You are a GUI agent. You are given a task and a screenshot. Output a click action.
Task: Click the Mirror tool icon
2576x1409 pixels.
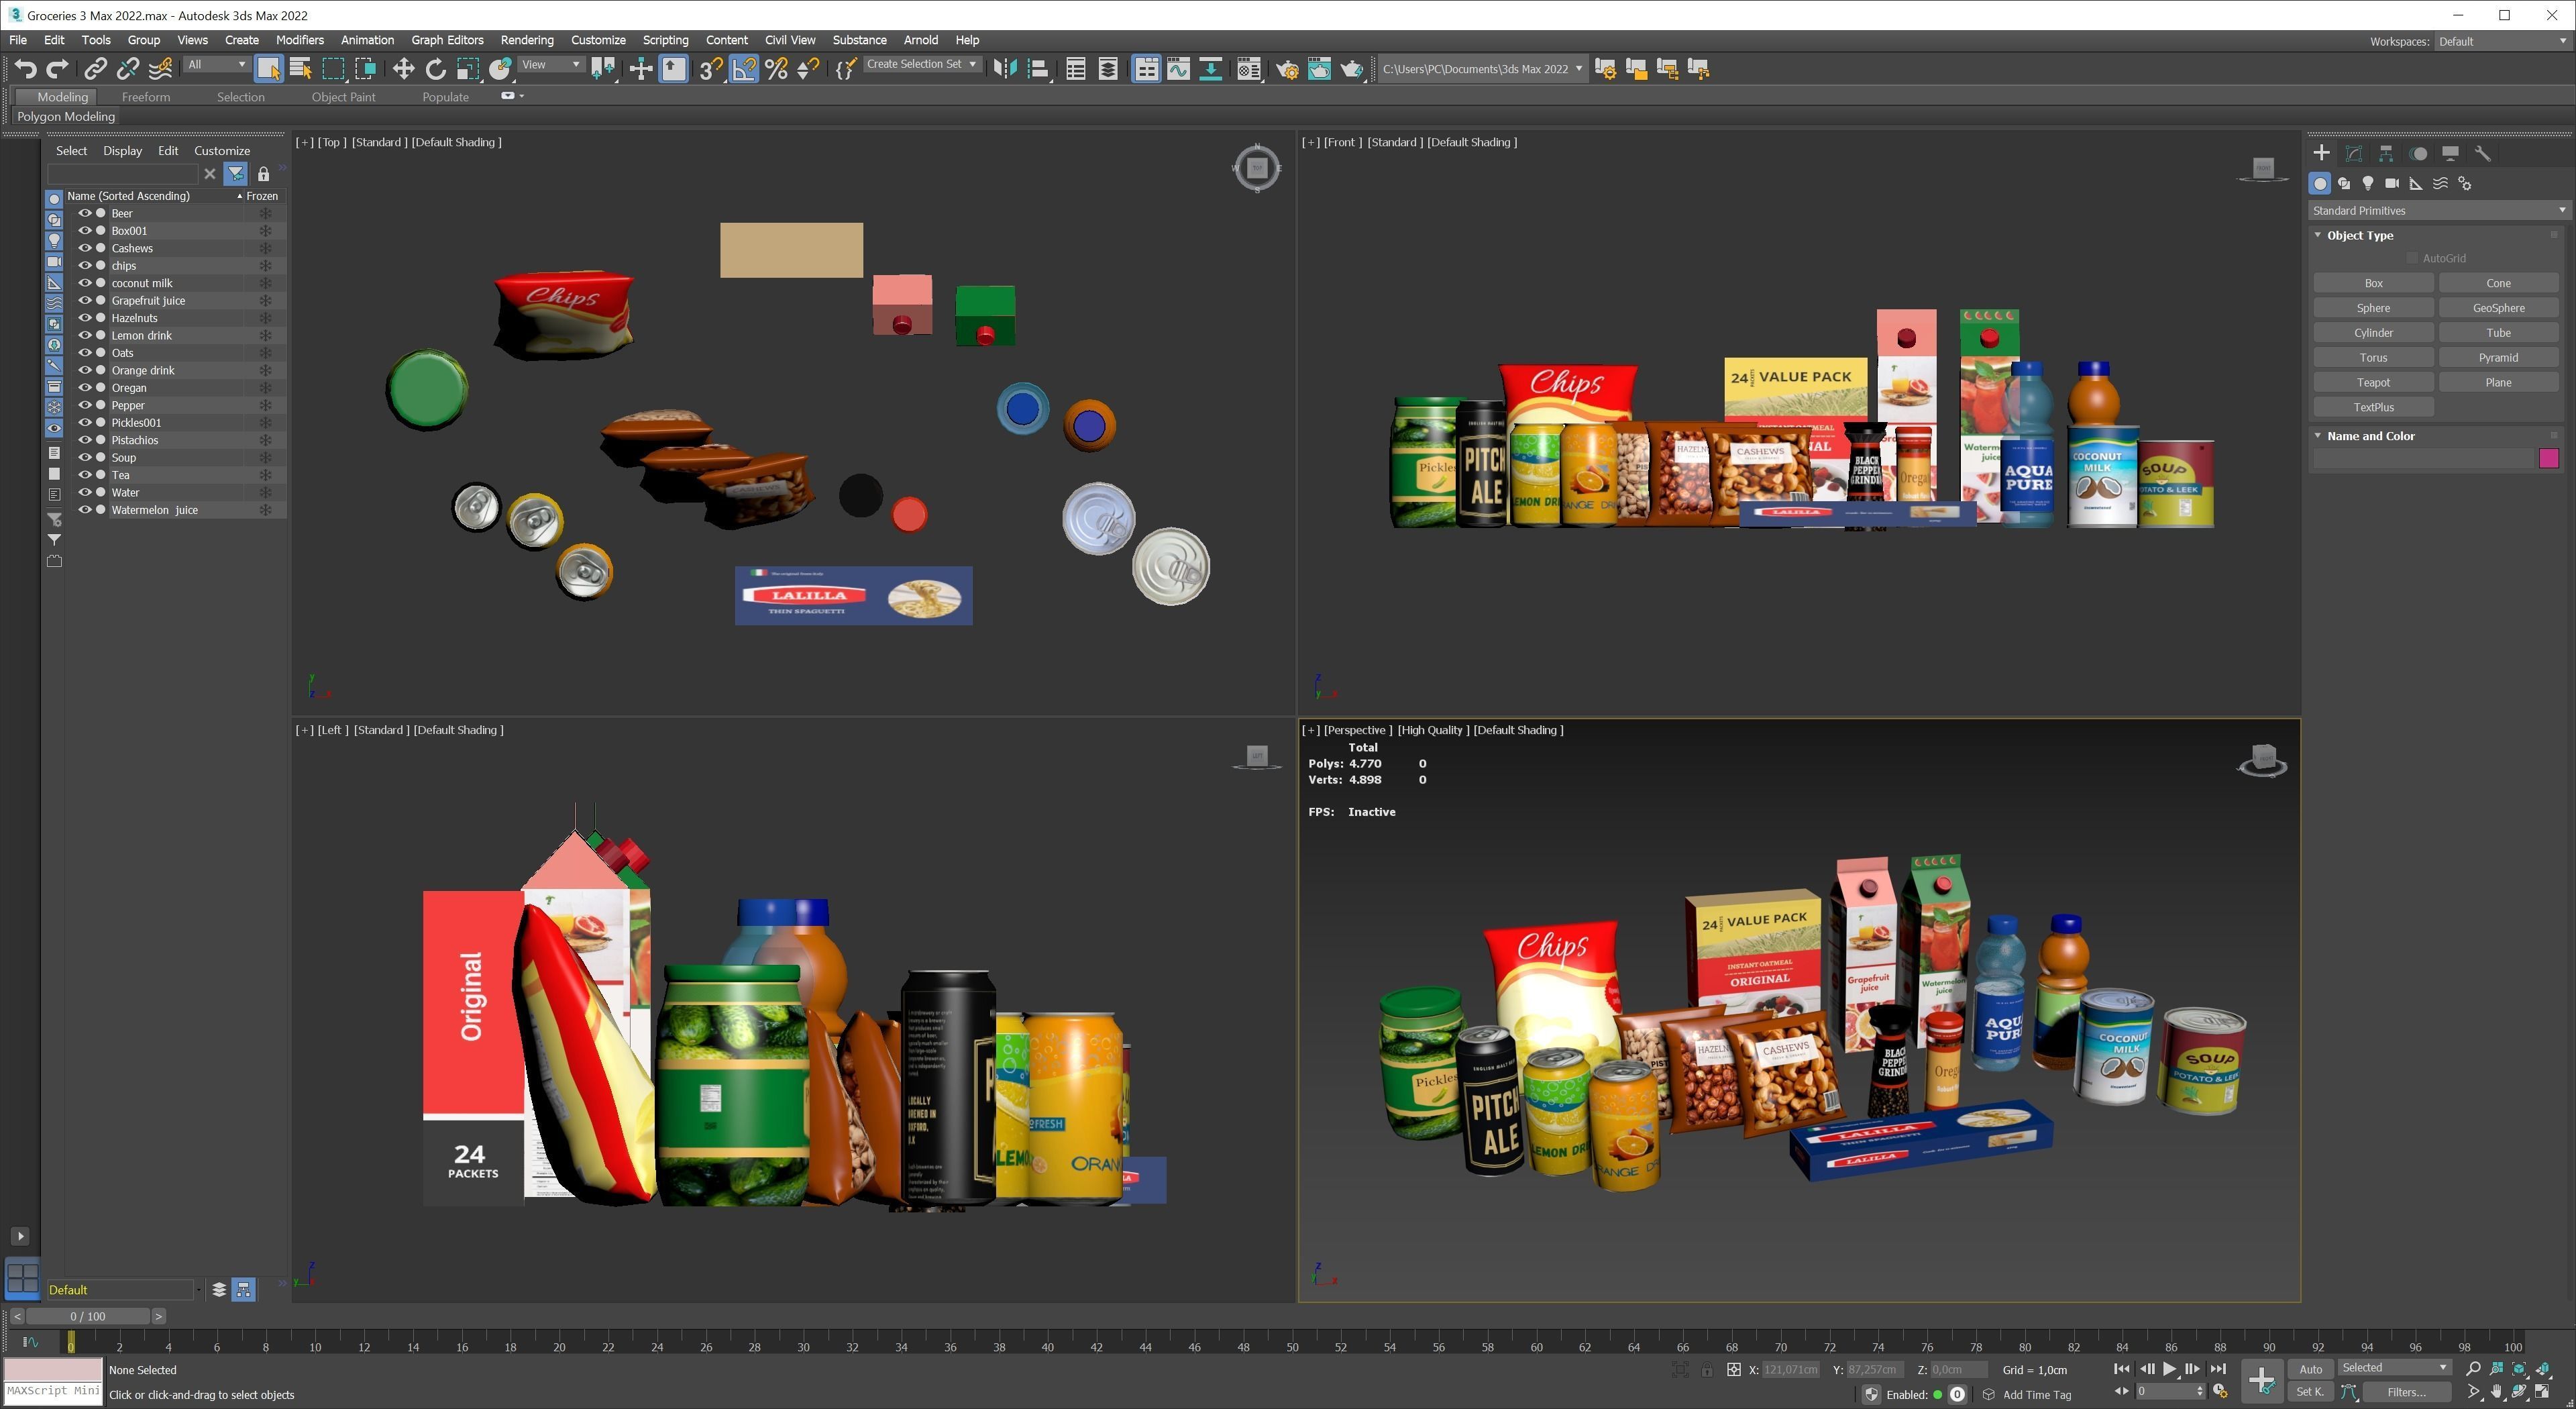(1005, 69)
